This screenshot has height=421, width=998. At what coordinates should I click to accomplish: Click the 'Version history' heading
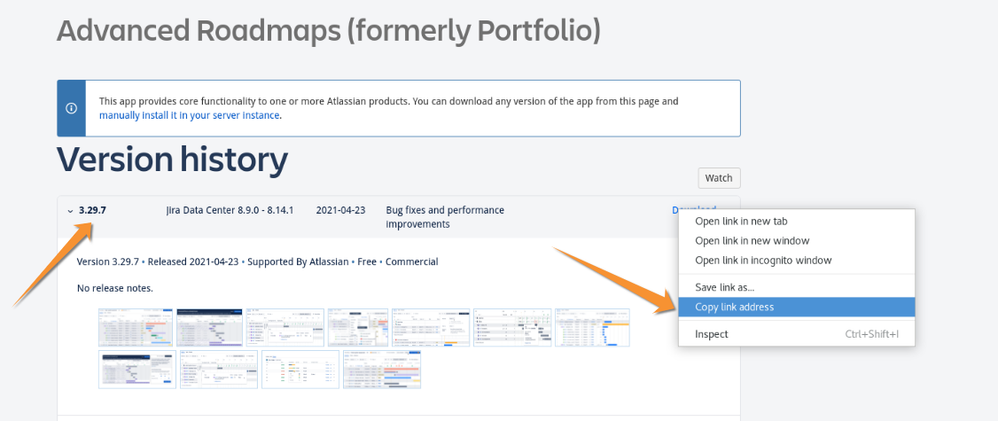[x=172, y=160]
